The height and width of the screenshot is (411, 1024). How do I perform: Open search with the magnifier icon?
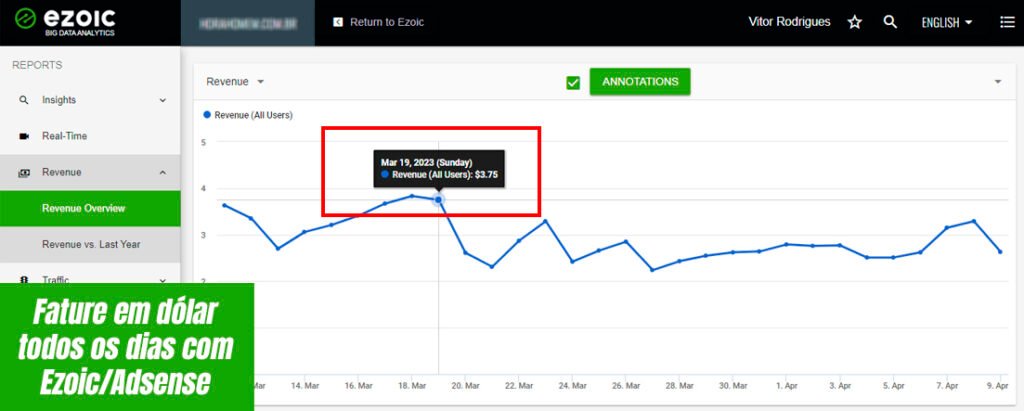[x=890, y=22]
